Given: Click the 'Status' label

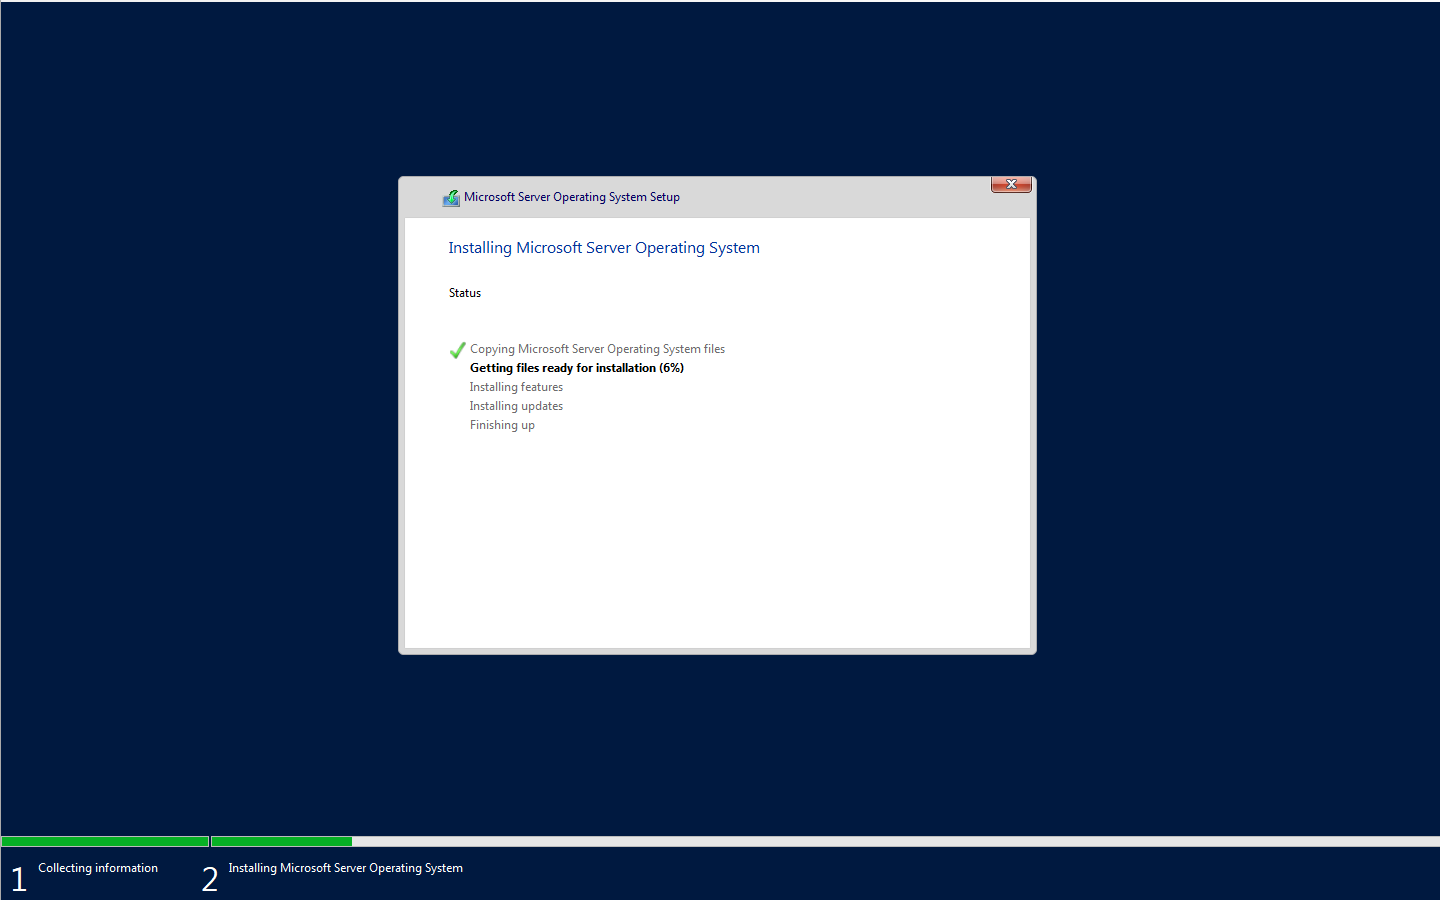Looking at the screenshot, I should [464, 293].
